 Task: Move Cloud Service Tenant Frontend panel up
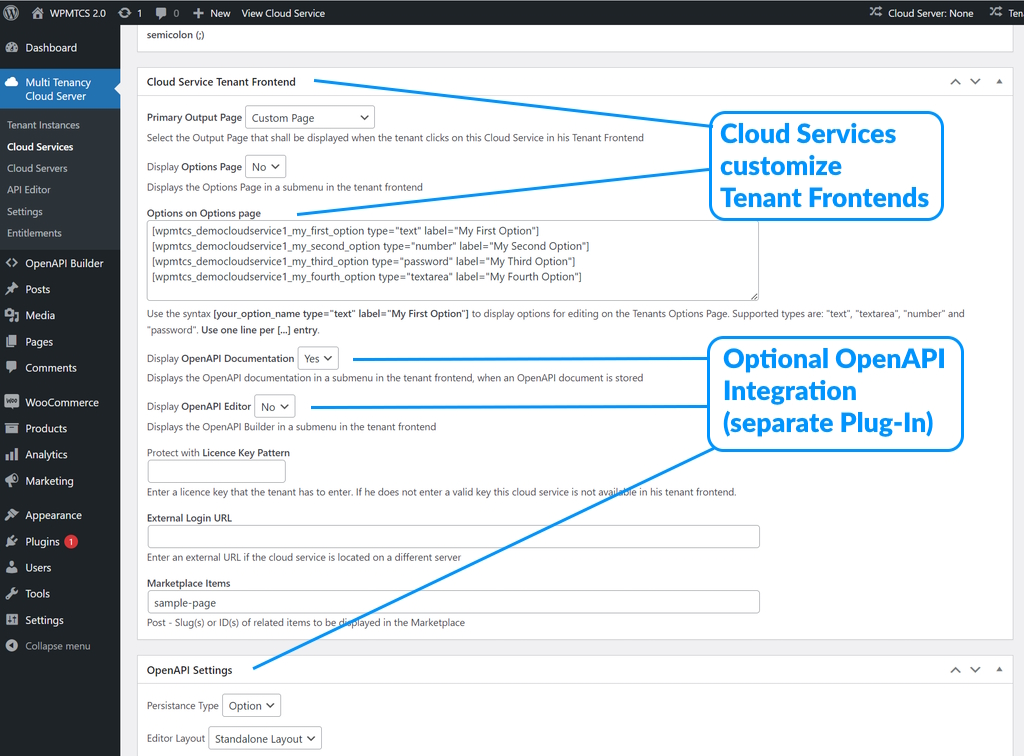[955, 82]
